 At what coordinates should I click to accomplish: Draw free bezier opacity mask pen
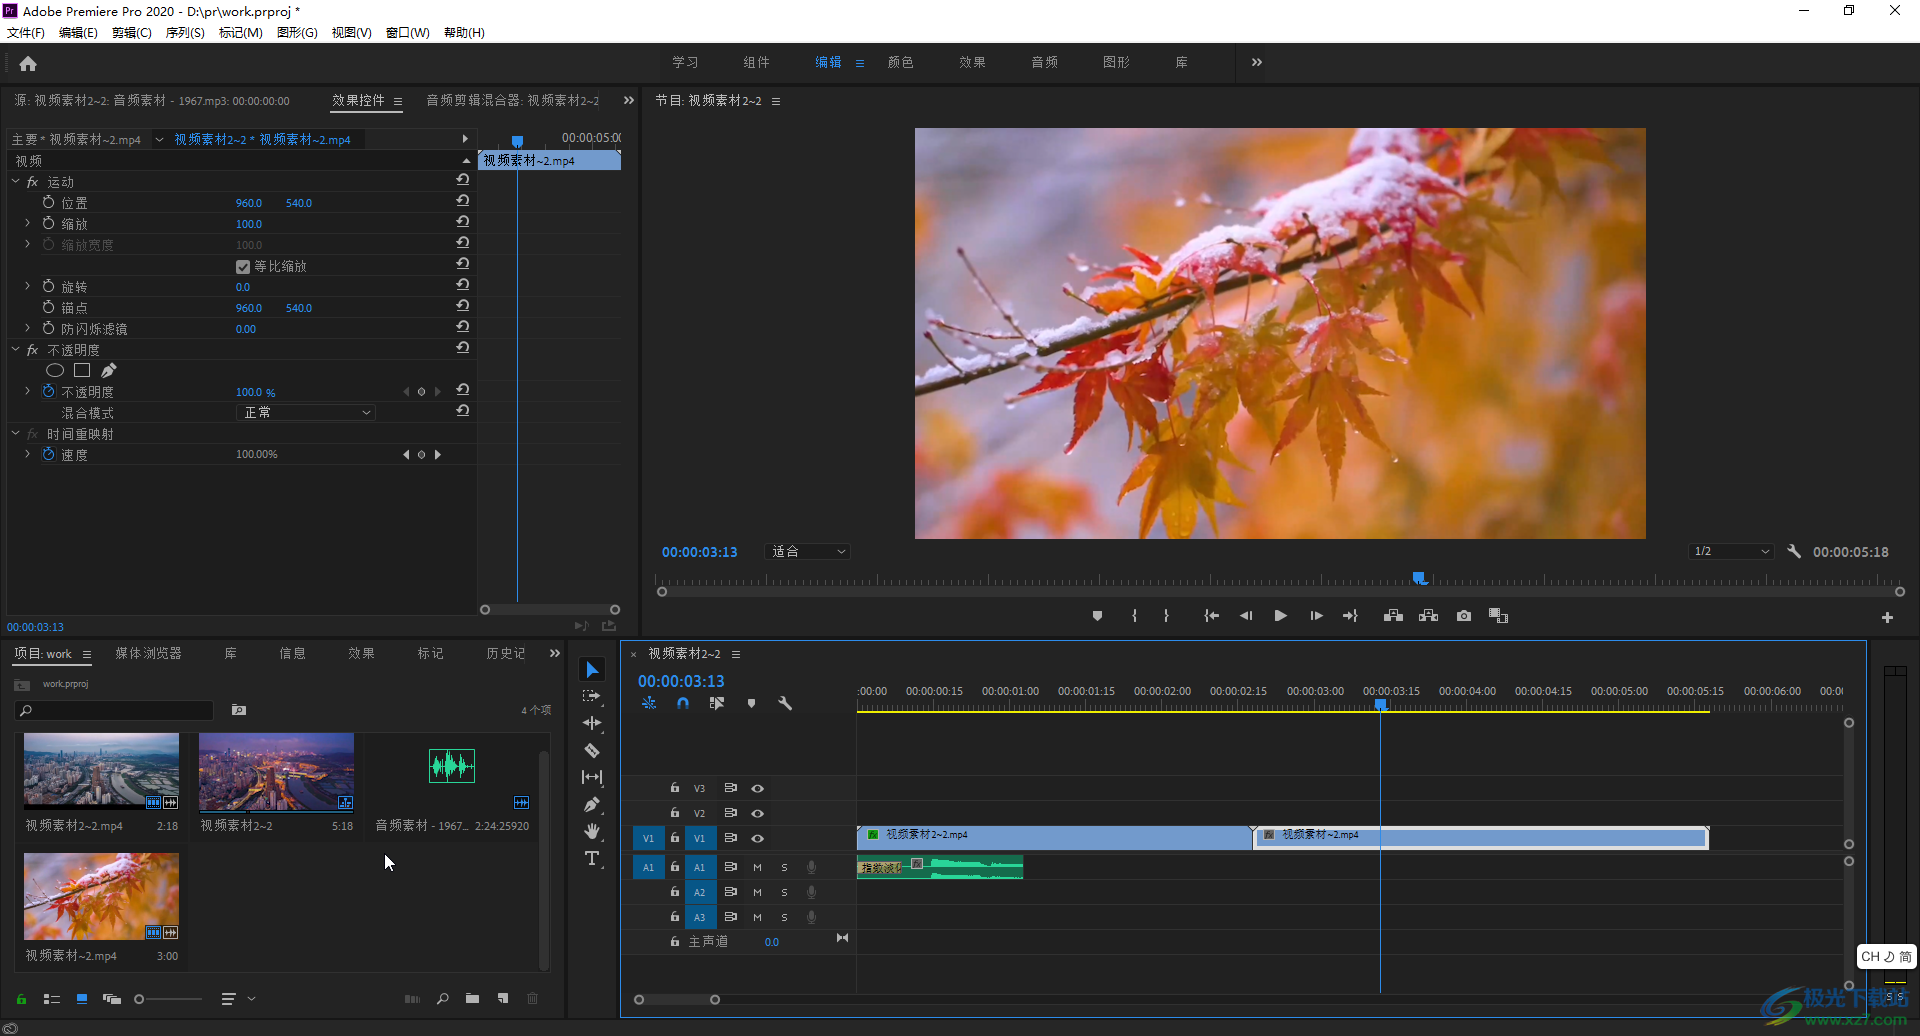[108, 371]
